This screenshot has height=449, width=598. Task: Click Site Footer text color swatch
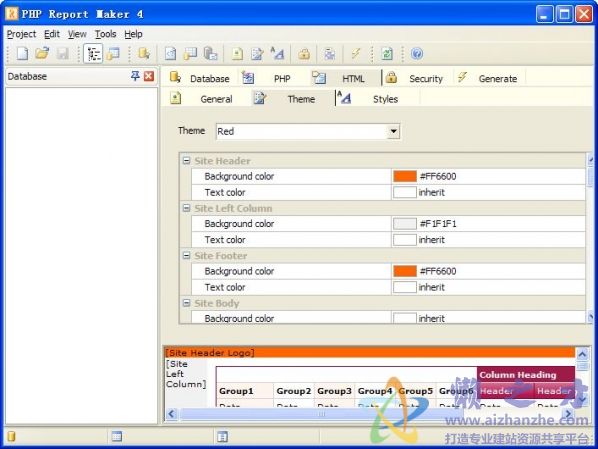(405, 287)
